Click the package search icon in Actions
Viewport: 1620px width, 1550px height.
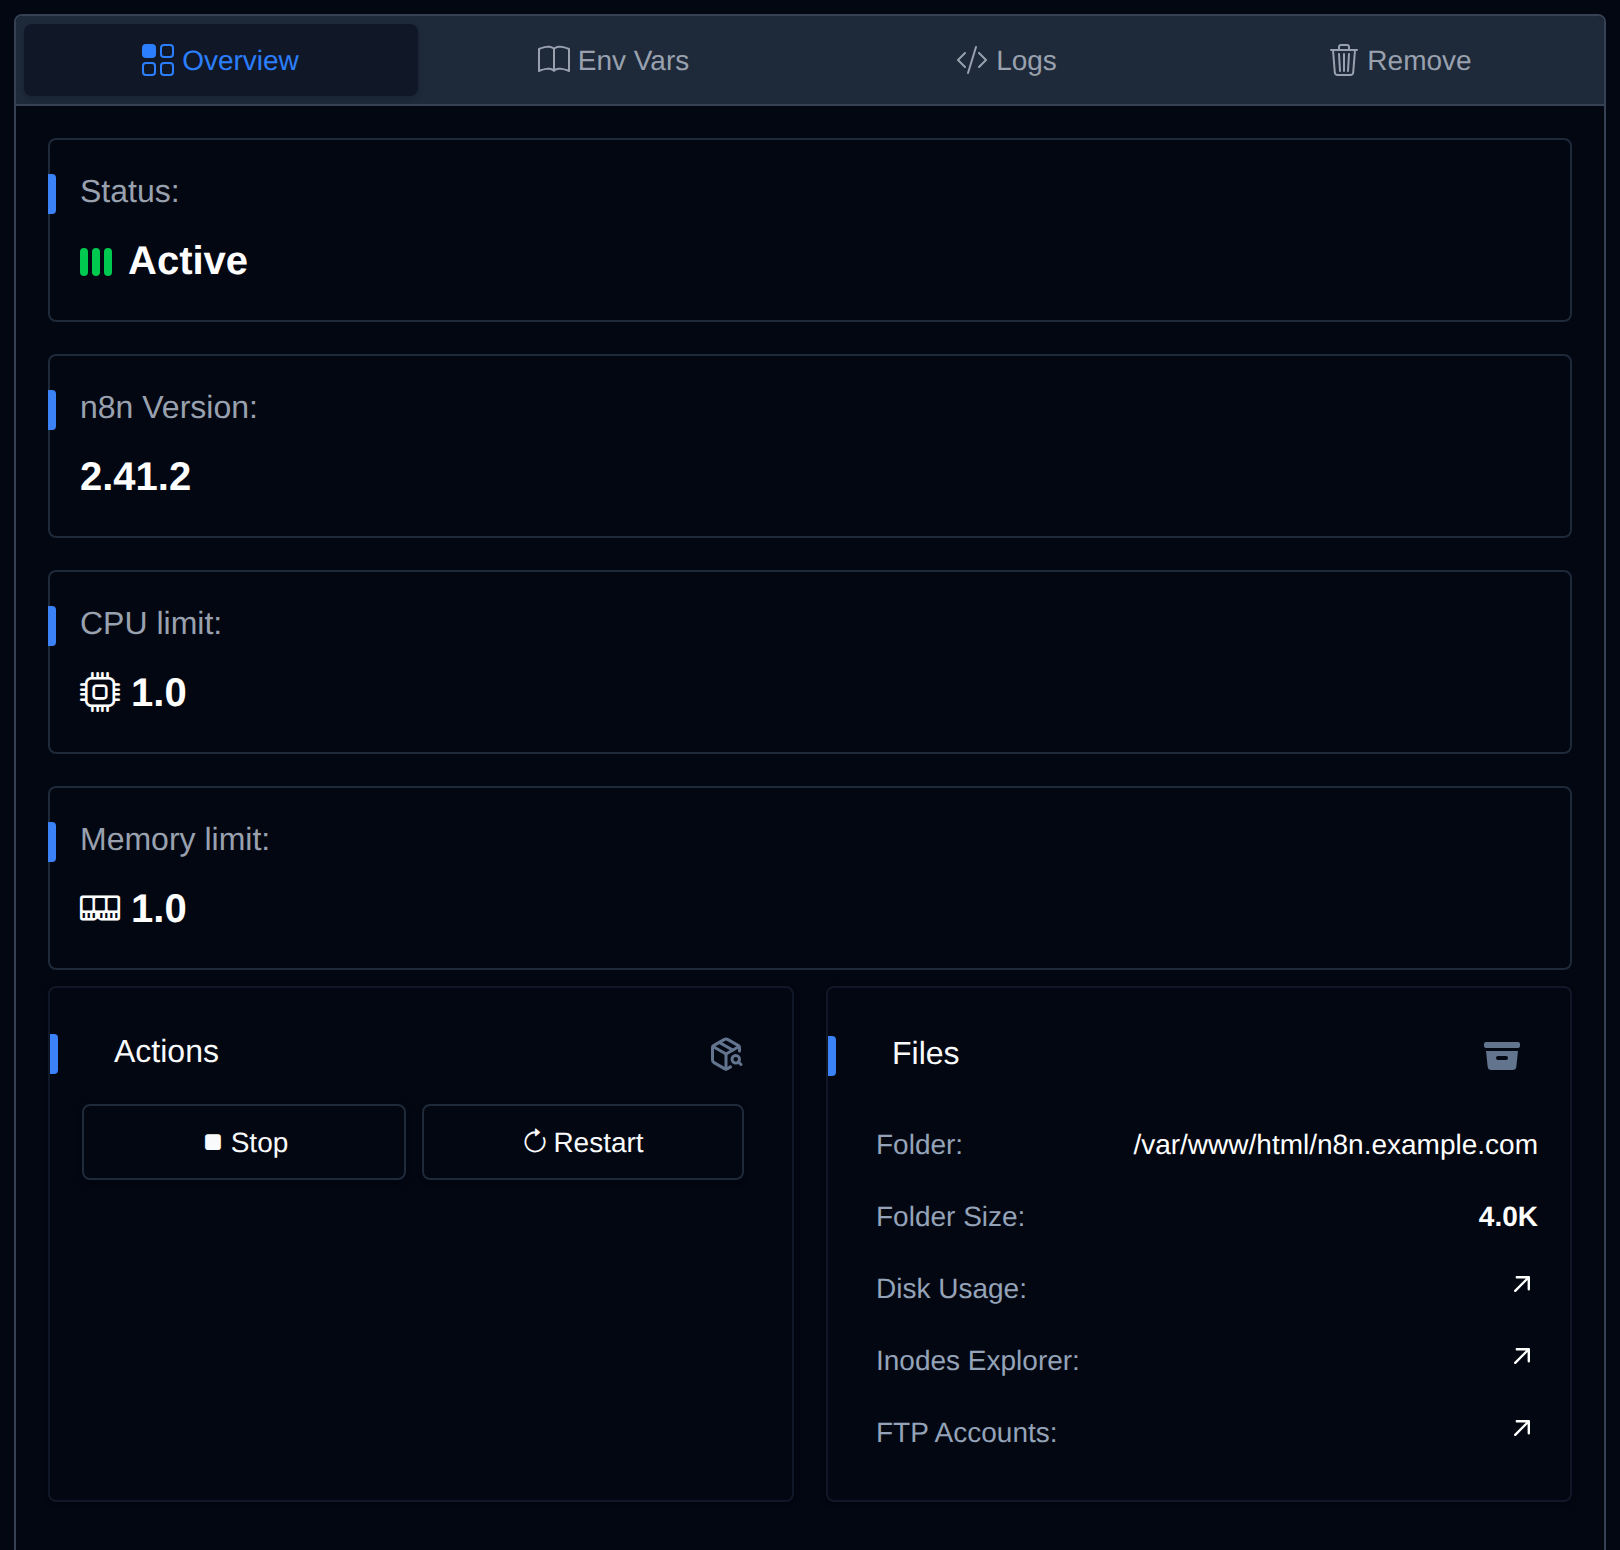[x=726, y=1053]
